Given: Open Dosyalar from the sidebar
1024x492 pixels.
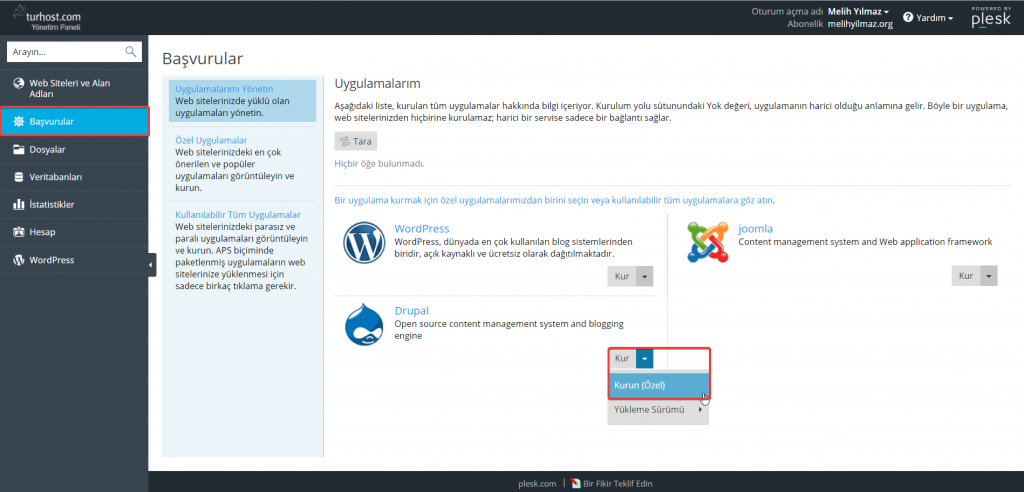Looking at the screenshot, I should tap(47, 150).
